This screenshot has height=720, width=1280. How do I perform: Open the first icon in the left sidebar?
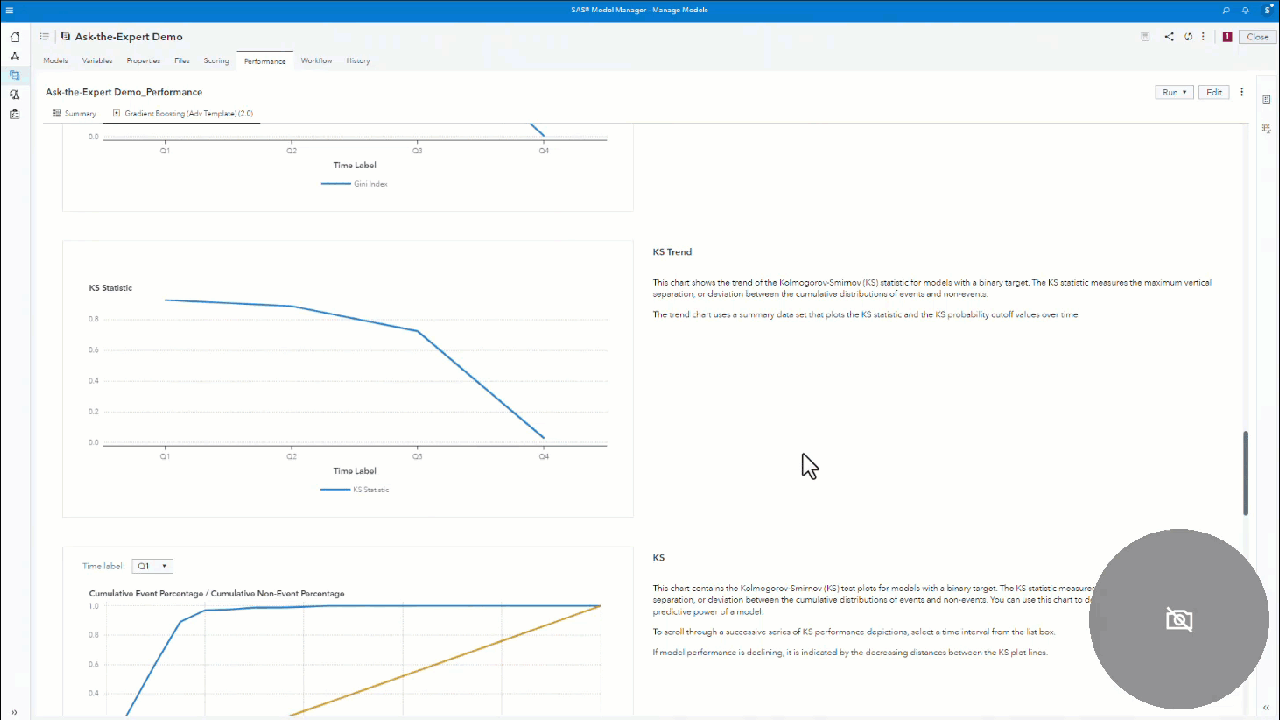point(15,36)
